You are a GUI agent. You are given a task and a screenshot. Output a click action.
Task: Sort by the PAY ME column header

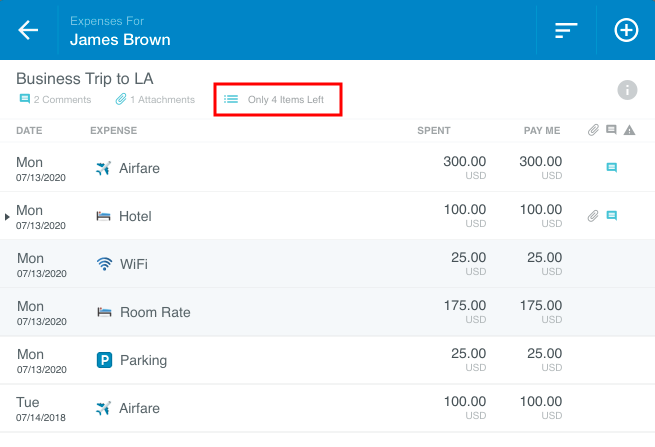pyautogui.click(x=542, y=130)
